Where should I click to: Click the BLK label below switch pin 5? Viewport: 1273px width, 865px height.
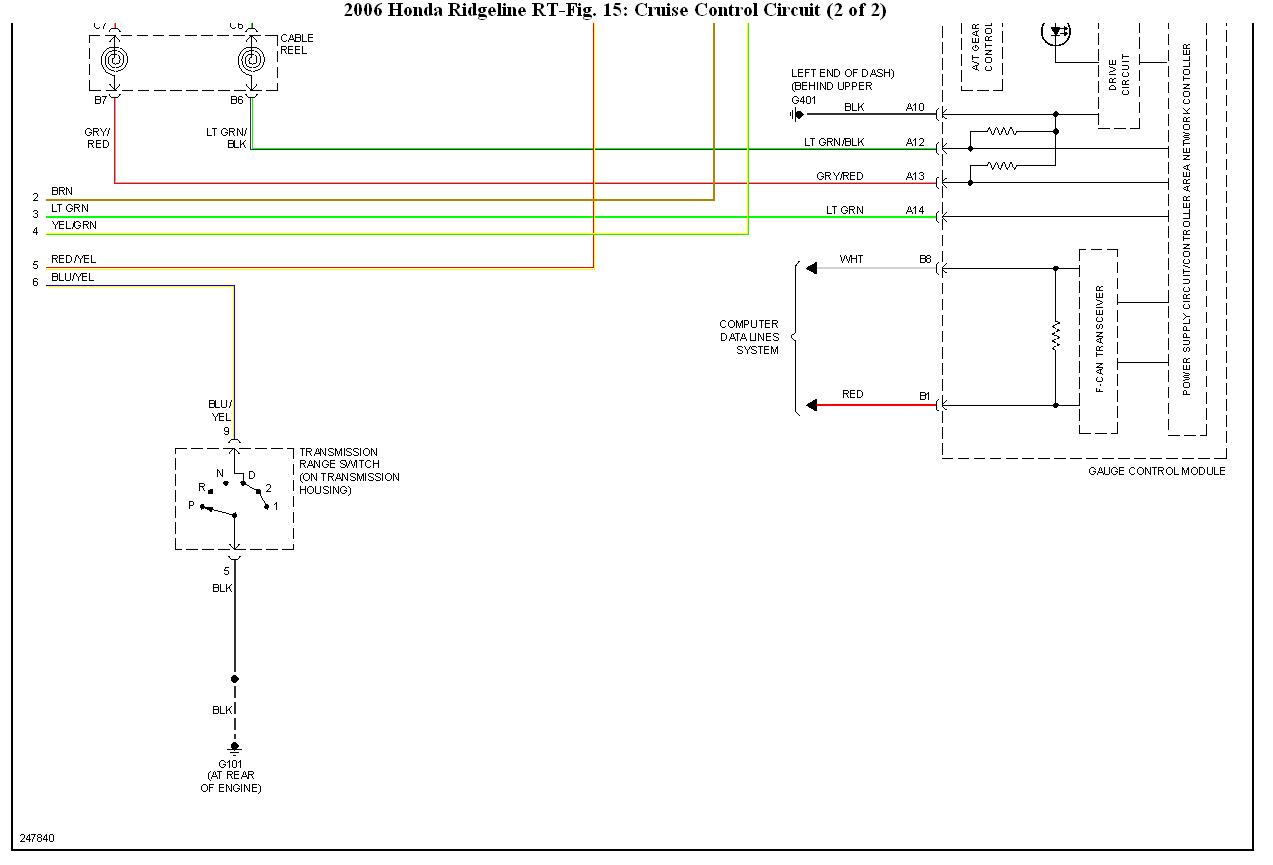[x=222, y=588]
